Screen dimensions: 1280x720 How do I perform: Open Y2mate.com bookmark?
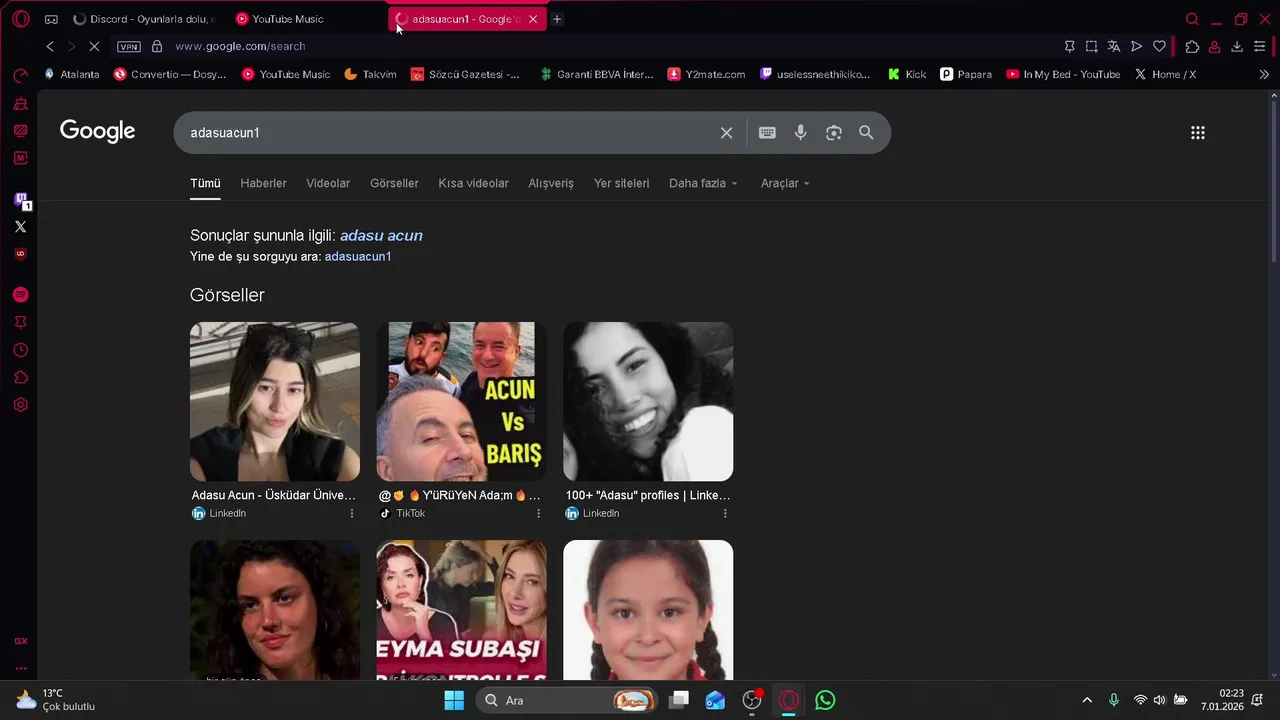[x=707, y=74]
